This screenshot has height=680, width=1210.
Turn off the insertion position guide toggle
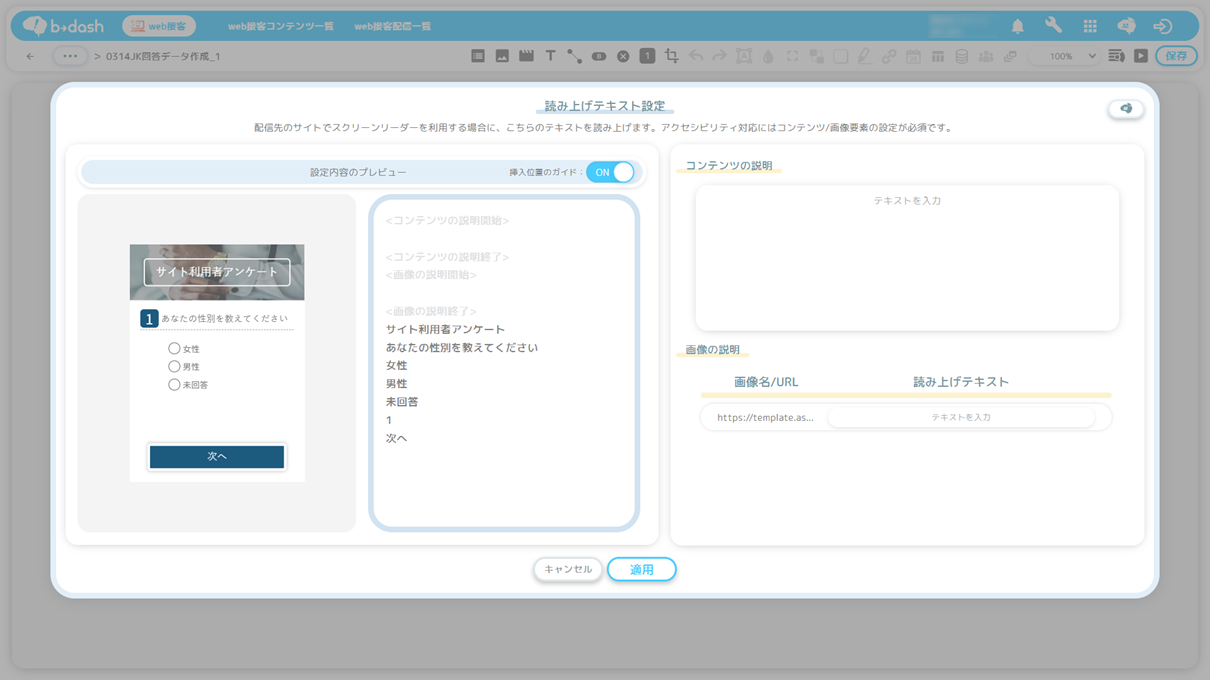(610, 172)
